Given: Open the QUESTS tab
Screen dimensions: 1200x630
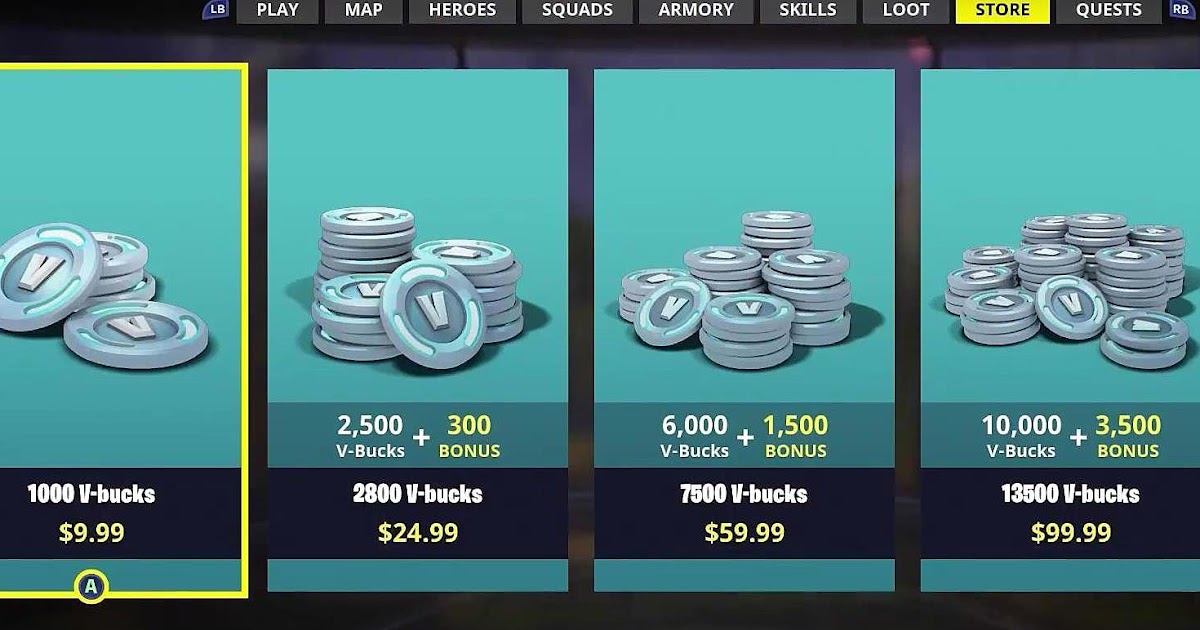Looking at the screenshot, I should click(x=1109, y=11).
